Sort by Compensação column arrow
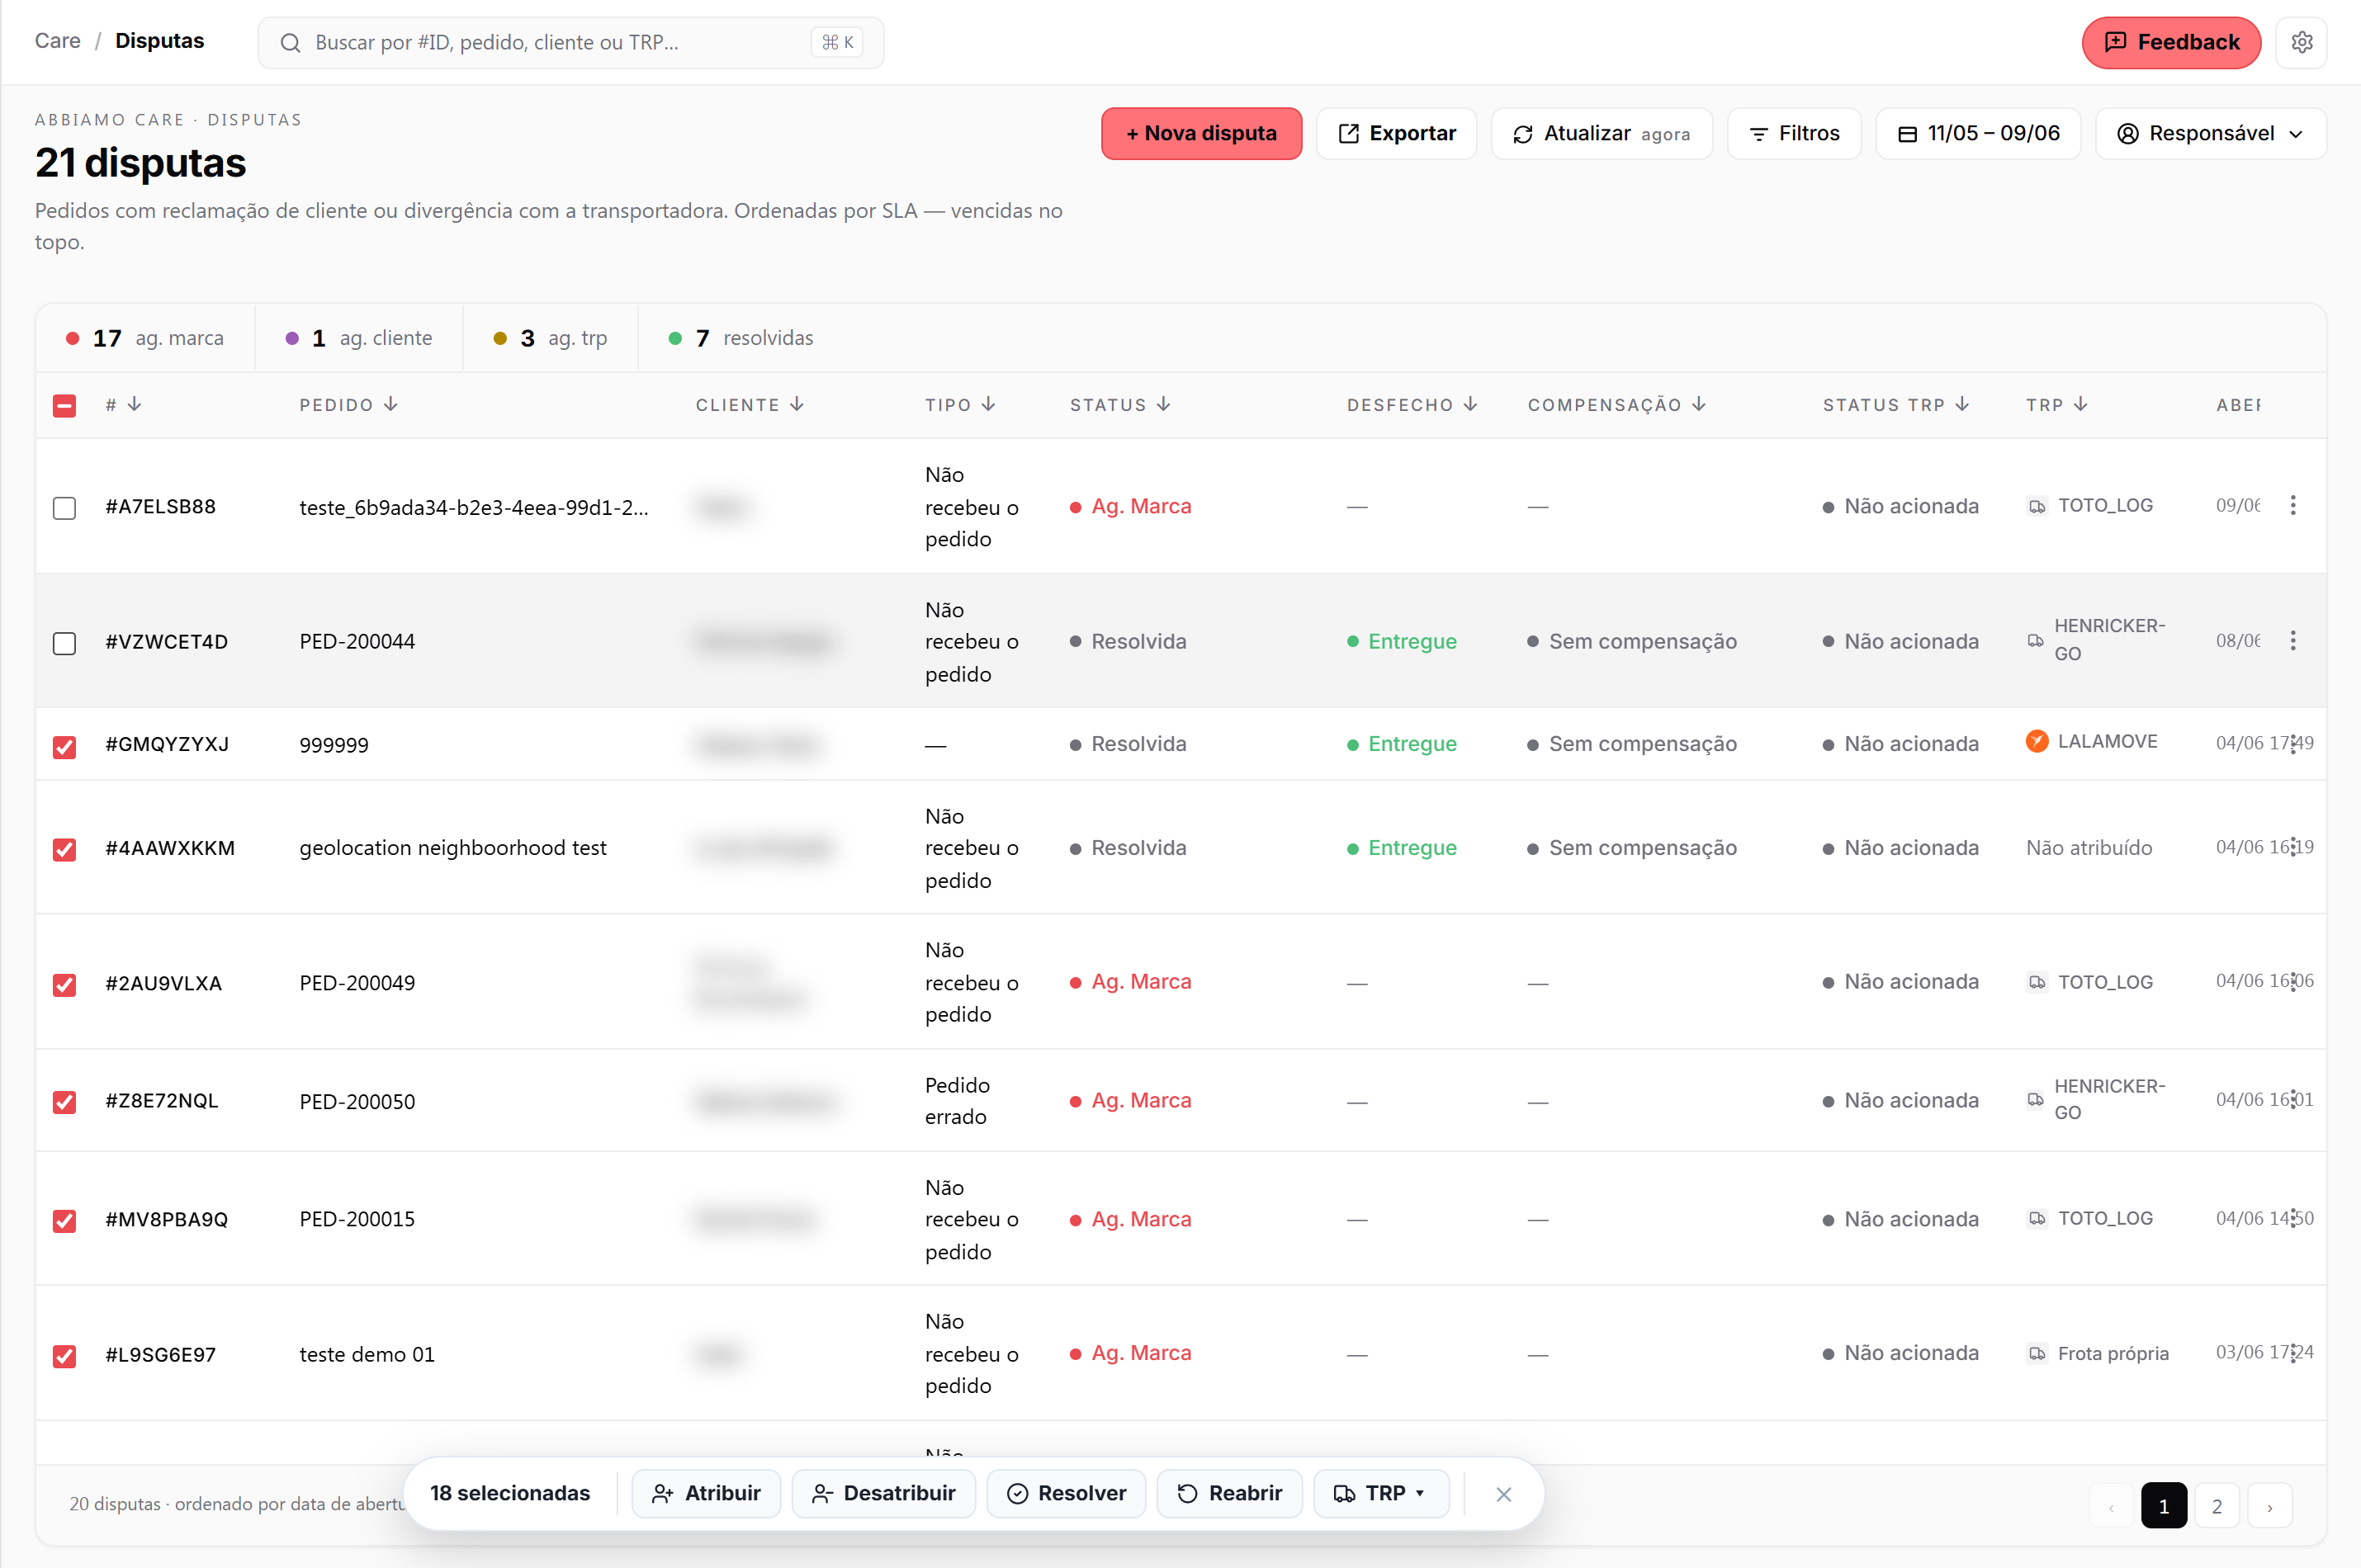 1699,404
